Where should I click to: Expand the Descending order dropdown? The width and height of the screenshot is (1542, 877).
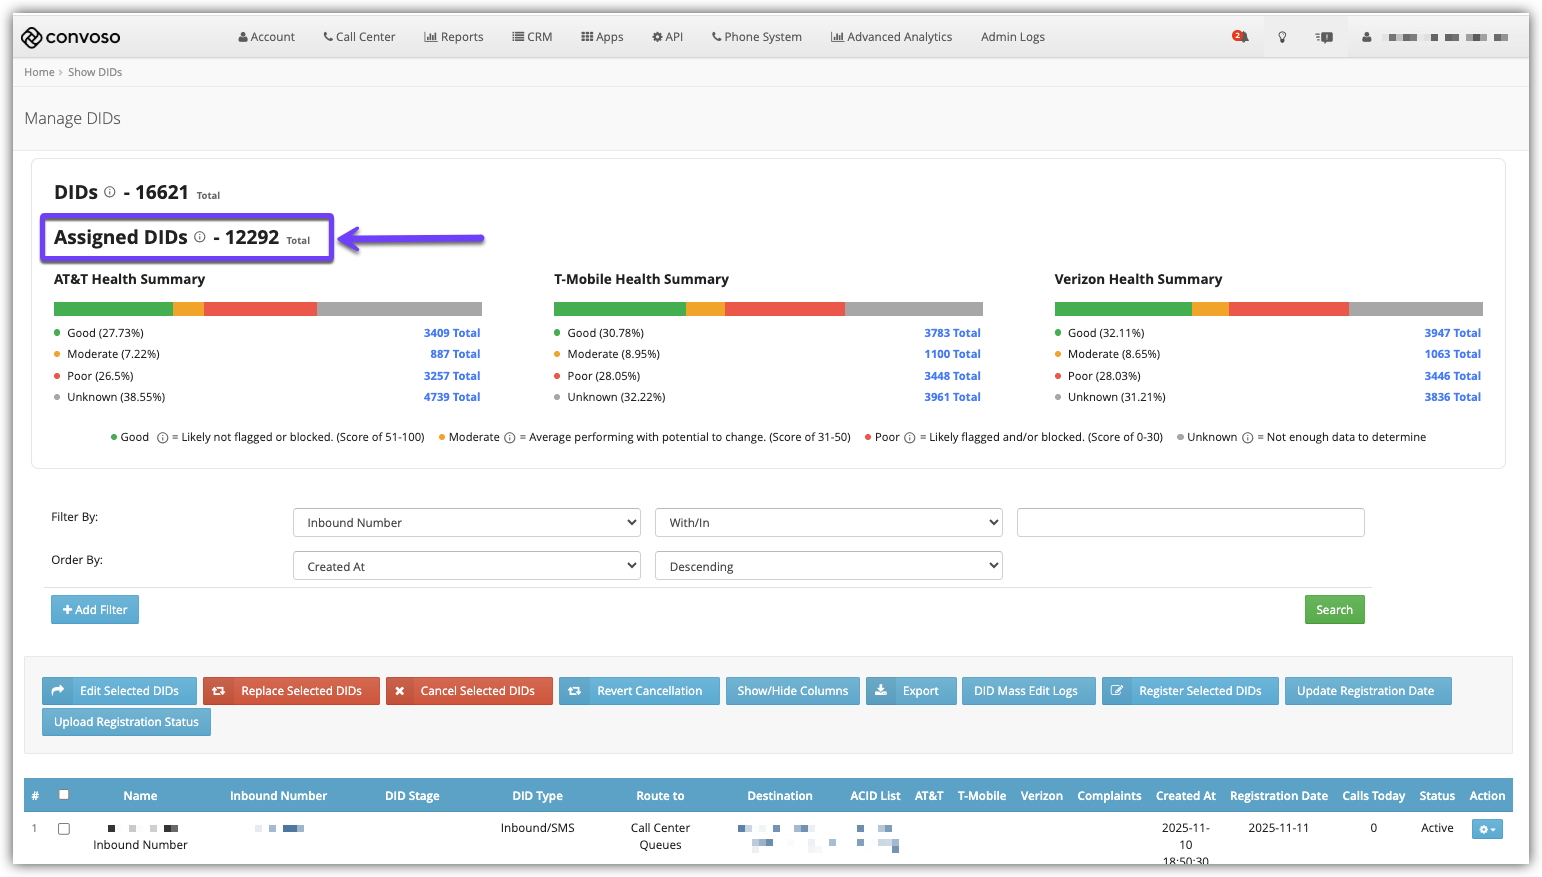point(828,566)
